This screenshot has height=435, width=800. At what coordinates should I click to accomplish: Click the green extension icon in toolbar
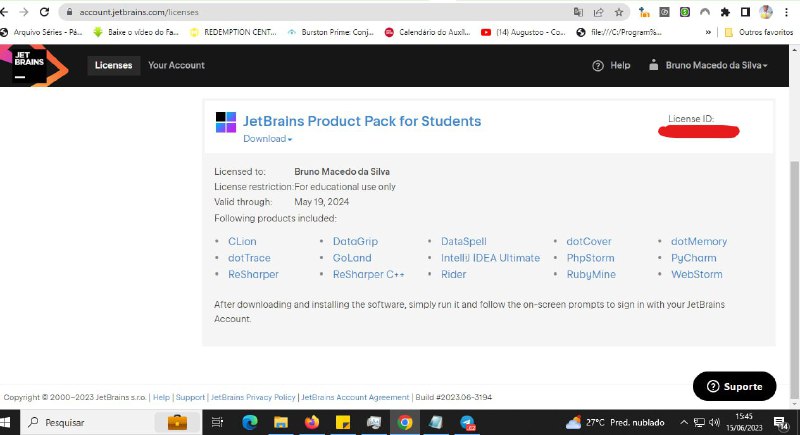click(685, 12)
